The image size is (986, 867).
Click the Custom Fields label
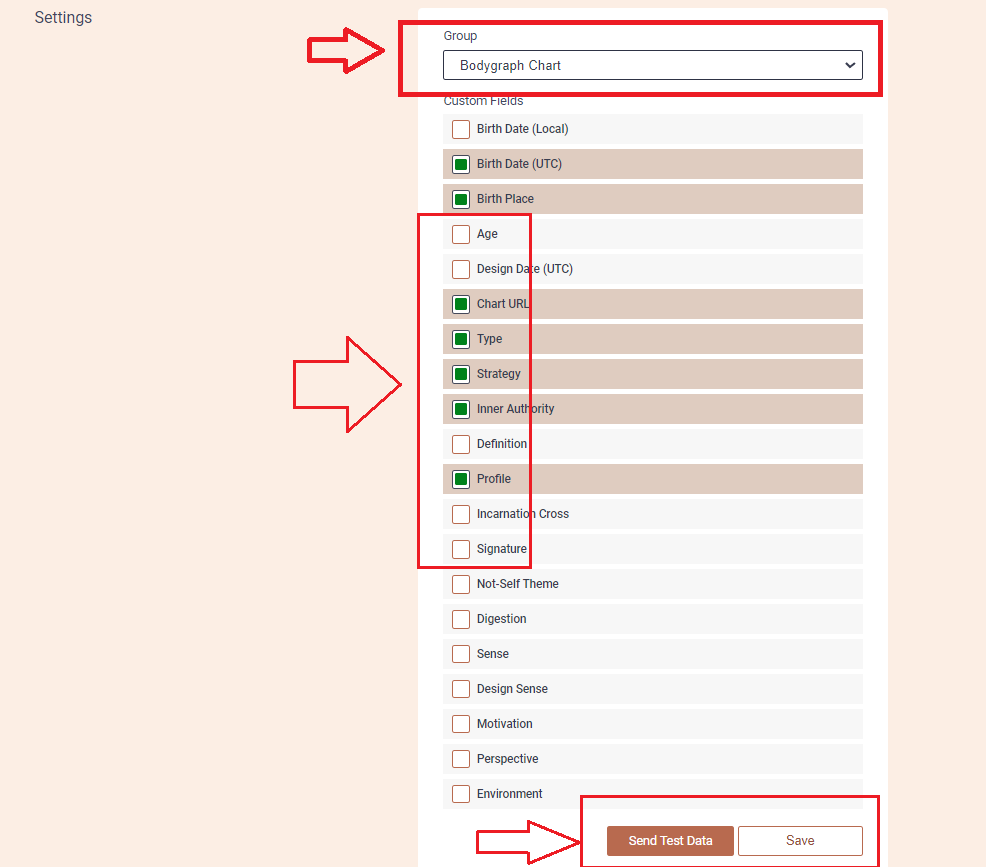tap(484, 101)
